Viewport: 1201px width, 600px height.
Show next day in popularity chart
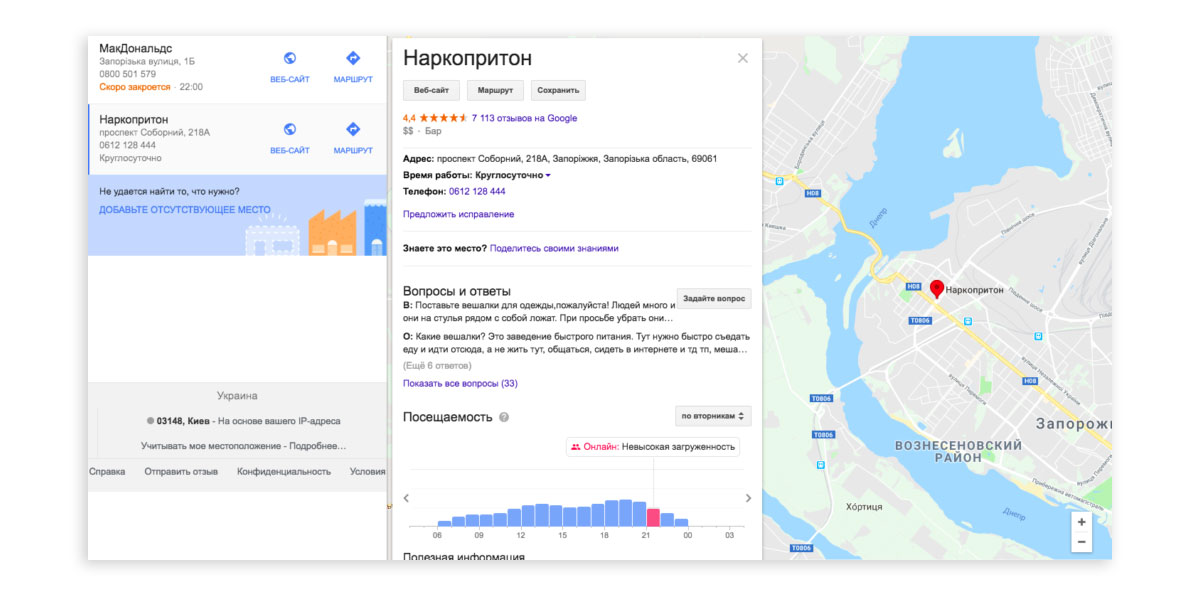(x=748, y=498)
